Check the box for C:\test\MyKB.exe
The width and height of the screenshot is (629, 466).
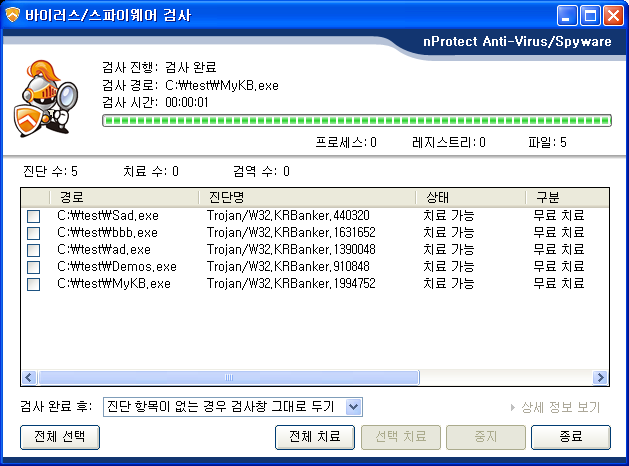pos(33,284)
